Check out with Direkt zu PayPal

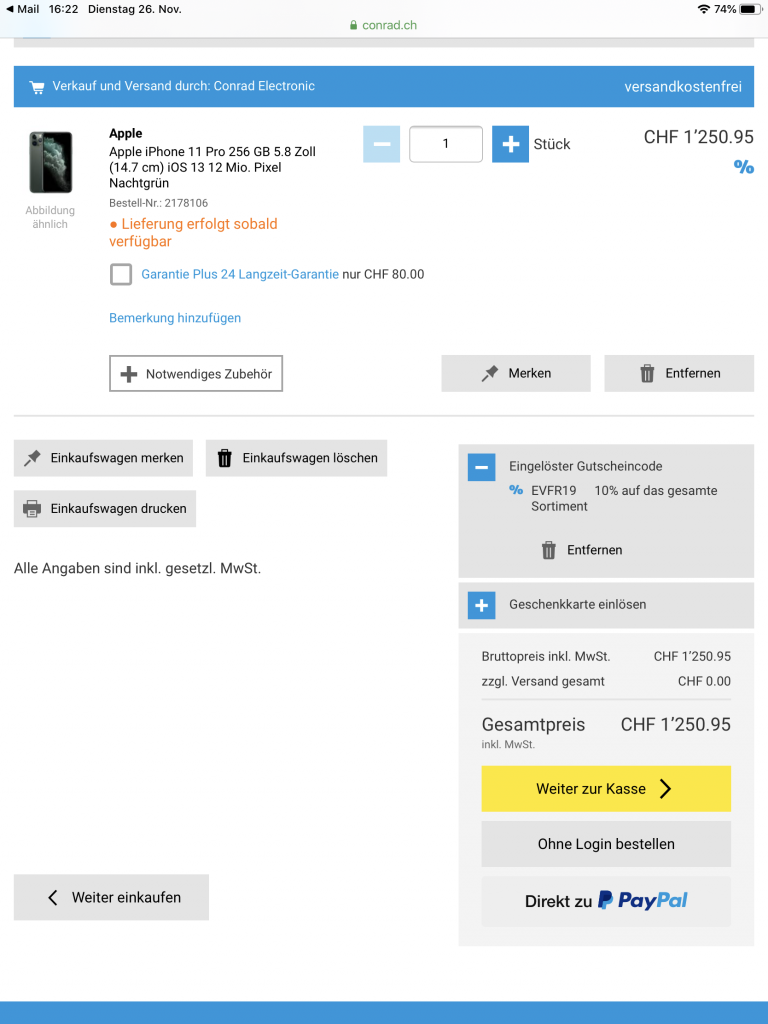pyautogui.click(x=606, y=901)
